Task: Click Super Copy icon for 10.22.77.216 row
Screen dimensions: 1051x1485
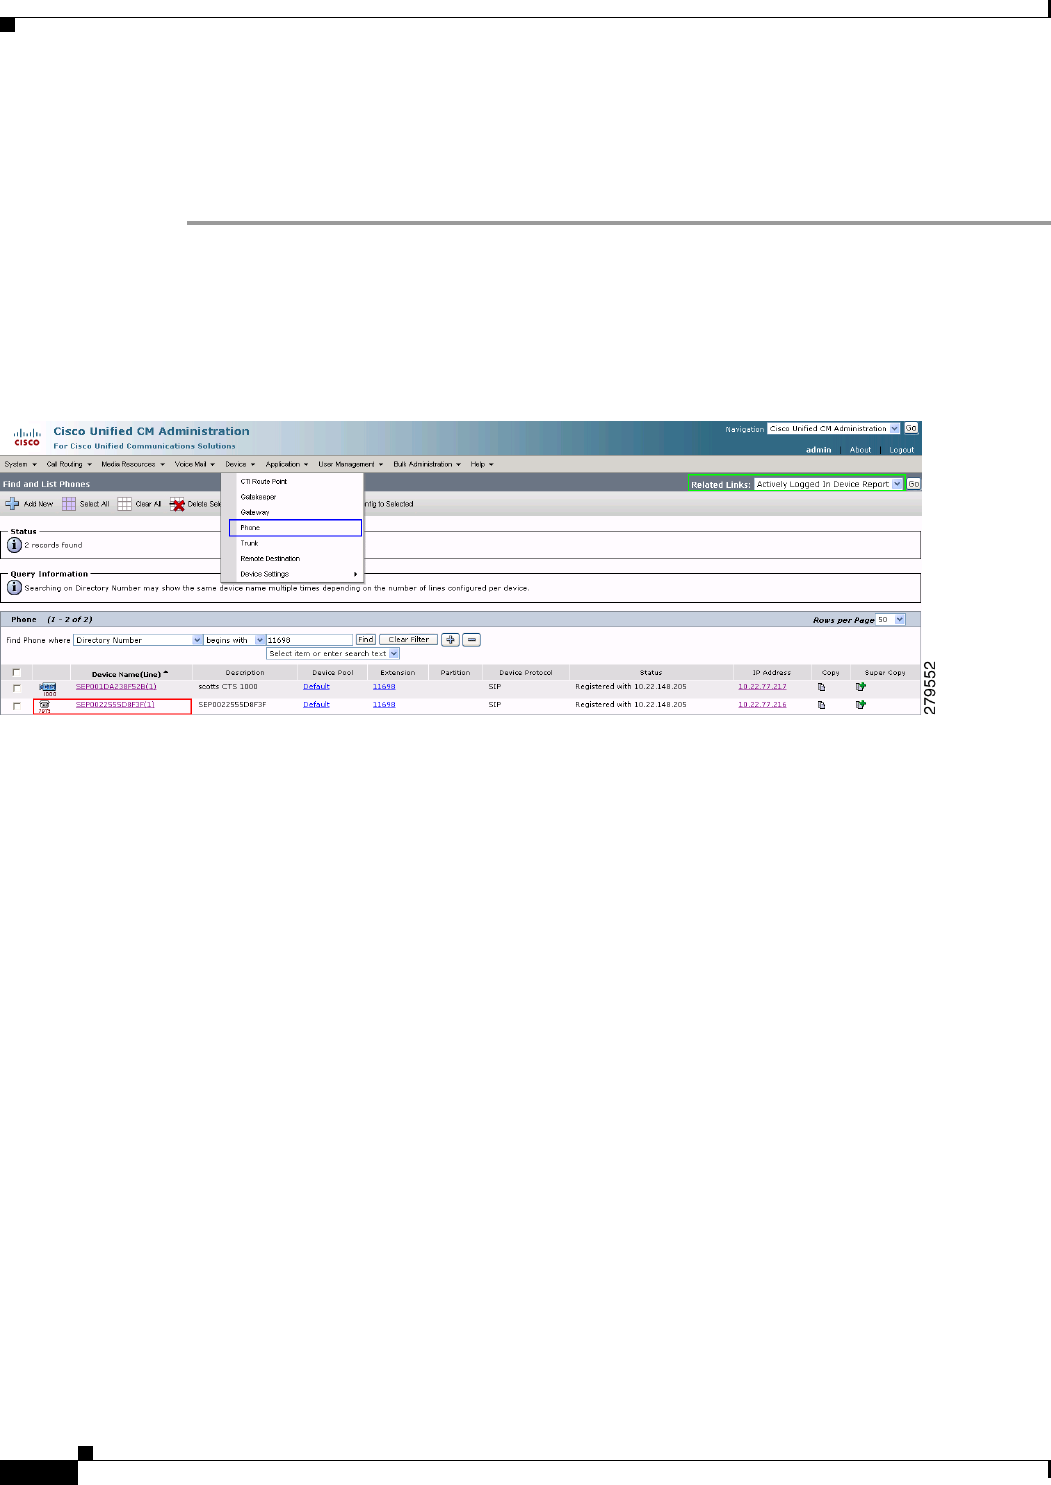Action: tap(861, 705)
